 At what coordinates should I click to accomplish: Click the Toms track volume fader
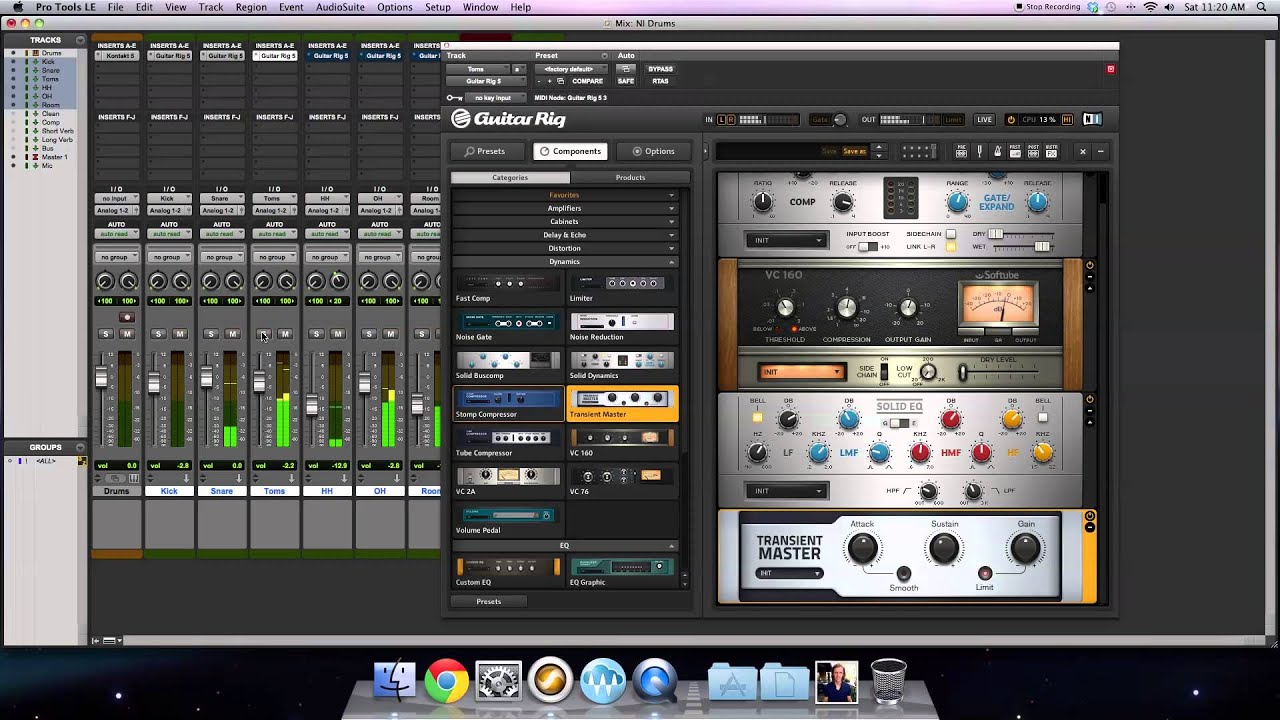258,380
